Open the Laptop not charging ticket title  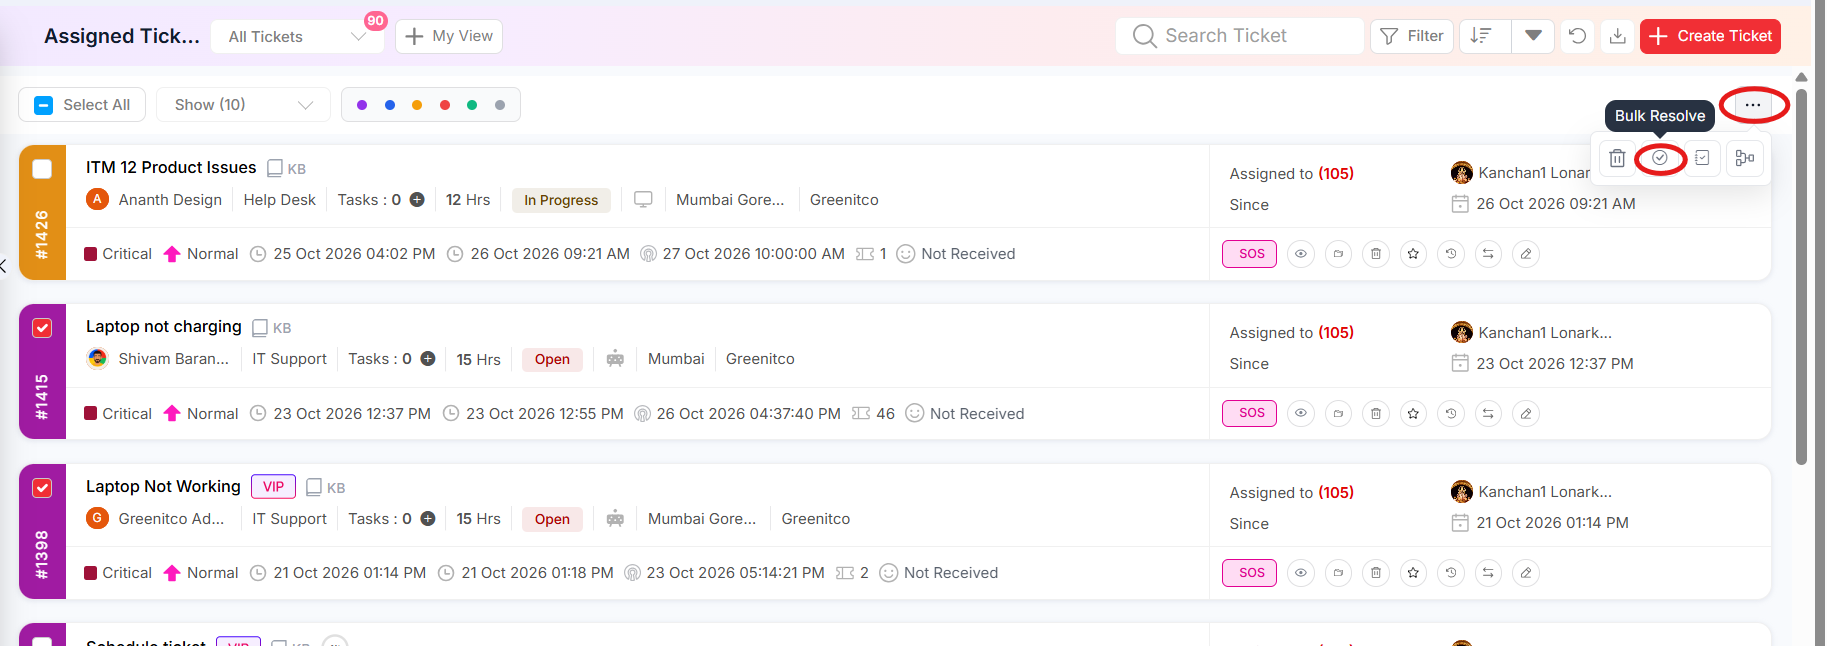(x=164, y=327)
